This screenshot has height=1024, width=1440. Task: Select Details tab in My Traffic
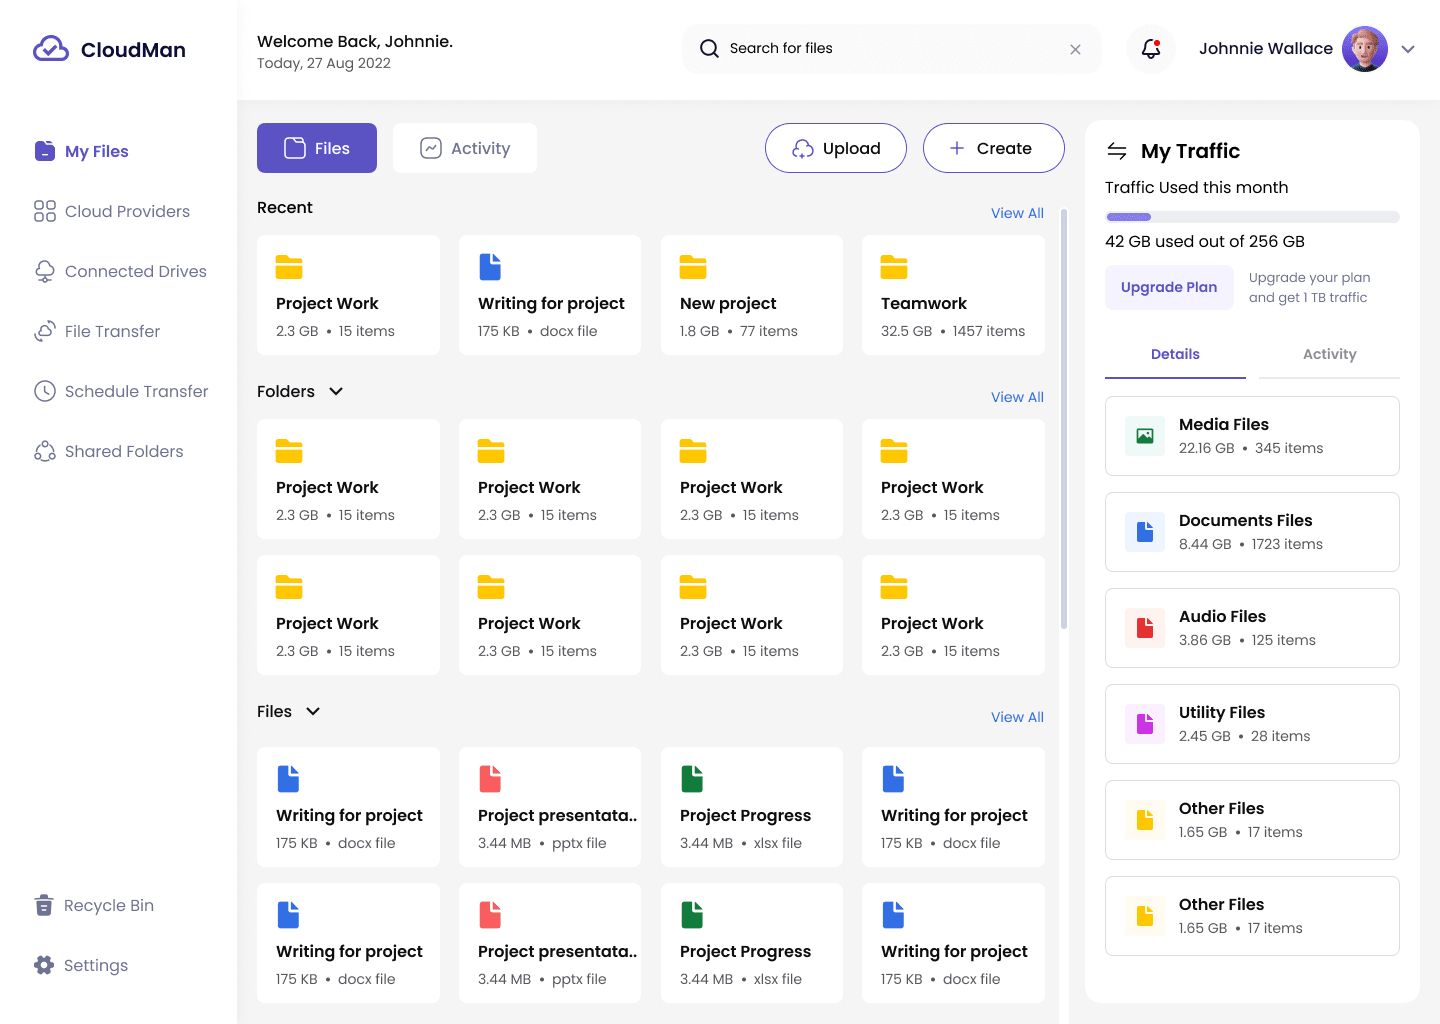click(1175, 354)
